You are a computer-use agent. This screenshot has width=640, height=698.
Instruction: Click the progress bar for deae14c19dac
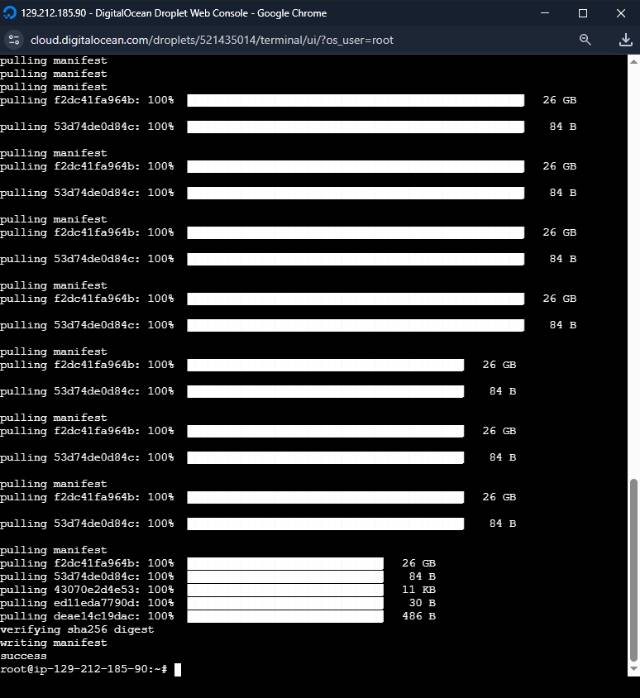(x=285, y=616)
